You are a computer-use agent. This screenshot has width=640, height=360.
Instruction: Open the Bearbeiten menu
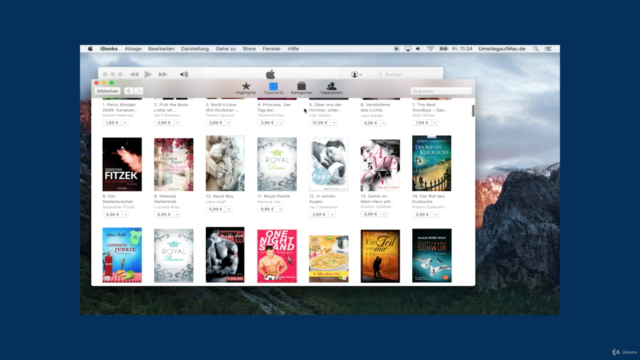click(x=161, y=49)
